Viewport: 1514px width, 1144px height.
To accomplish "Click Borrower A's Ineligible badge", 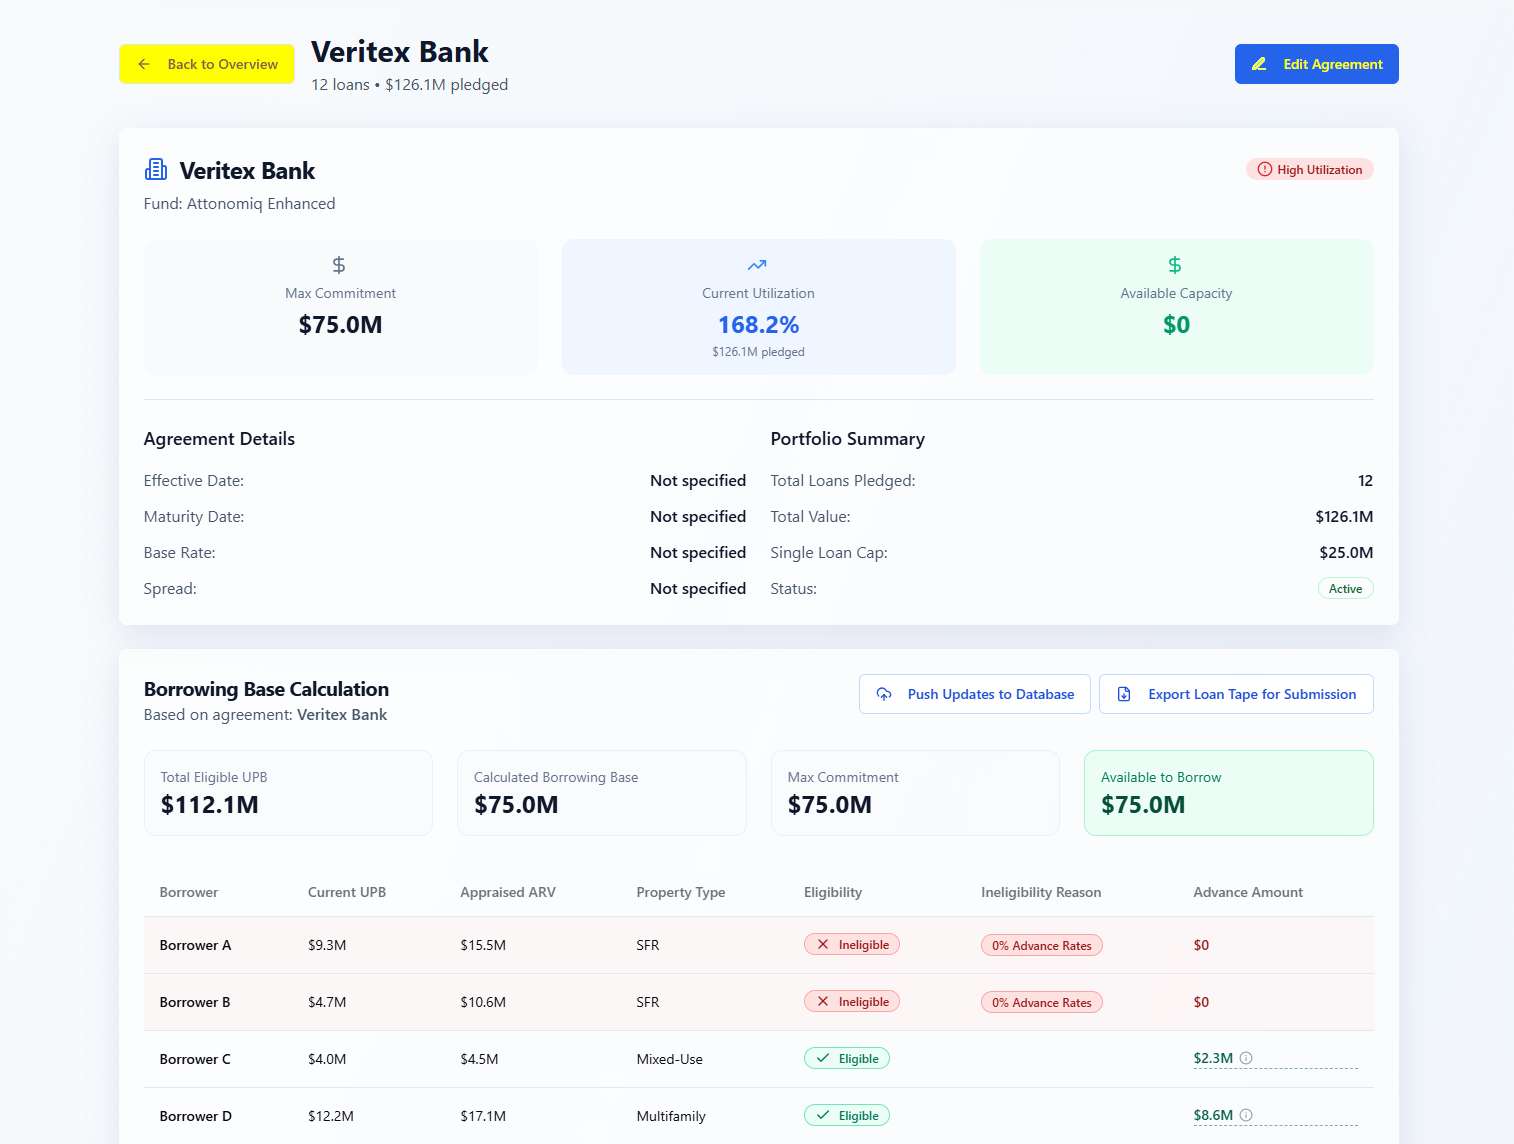I will pos(852,945).
